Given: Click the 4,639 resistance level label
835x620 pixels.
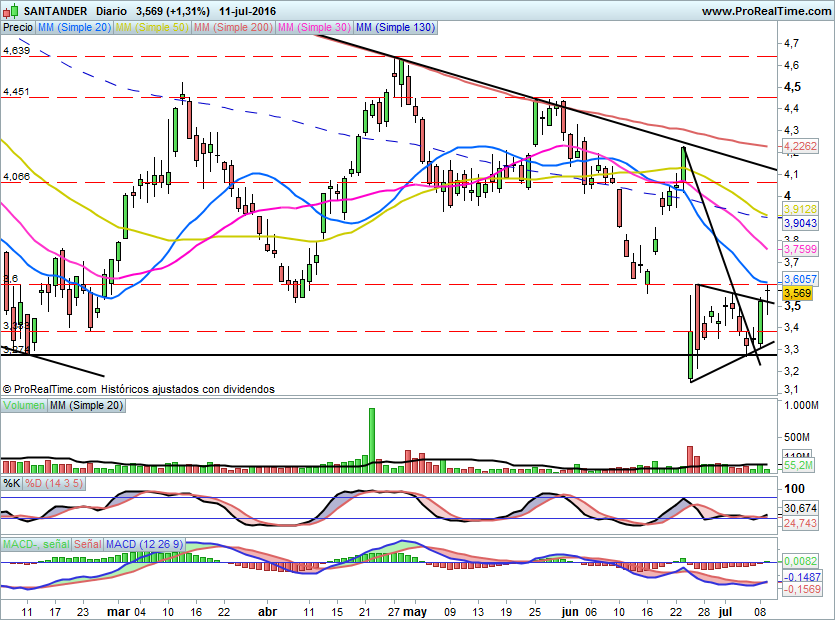Looking at the screenshot, I should pyautogui.click(x=17, y=51).
